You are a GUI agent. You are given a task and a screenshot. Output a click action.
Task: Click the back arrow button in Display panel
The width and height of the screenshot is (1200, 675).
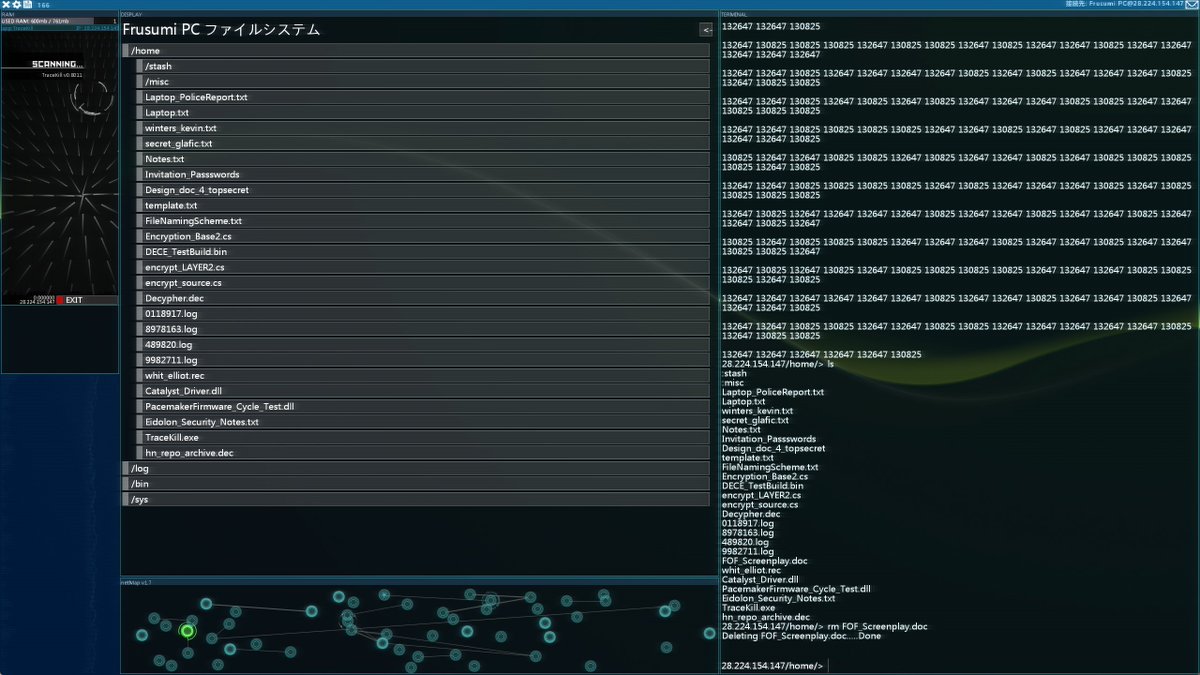click(706, 30)
